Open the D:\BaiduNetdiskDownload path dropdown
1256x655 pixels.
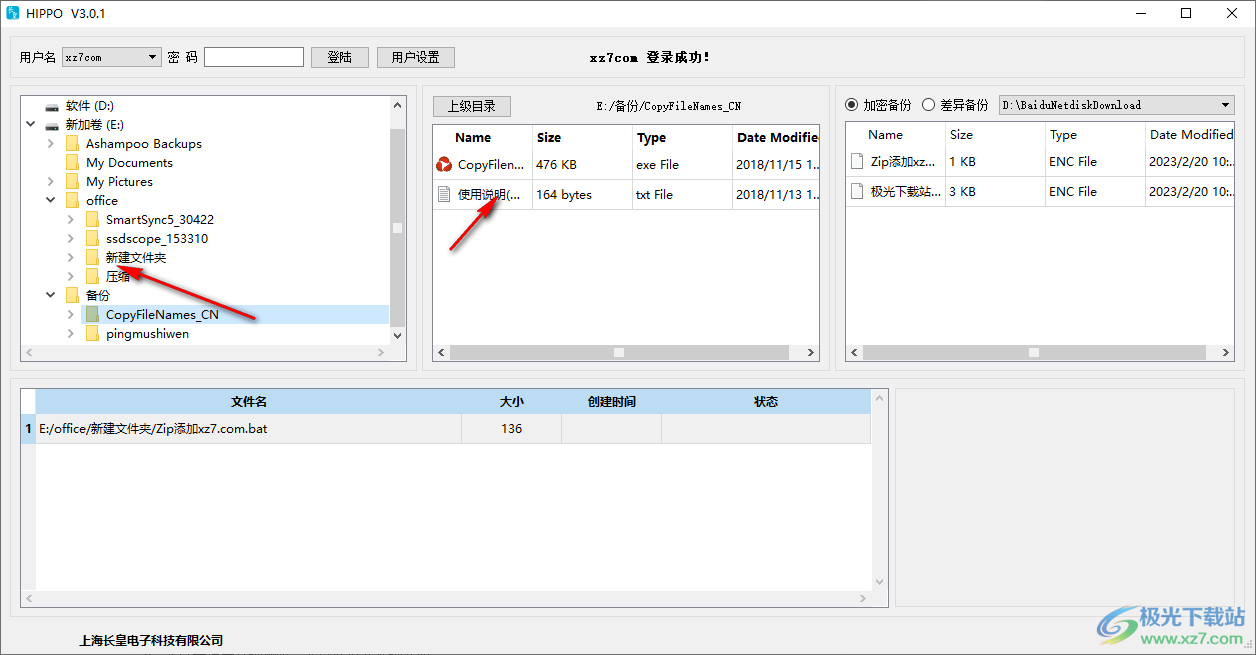coord(1117,105)
